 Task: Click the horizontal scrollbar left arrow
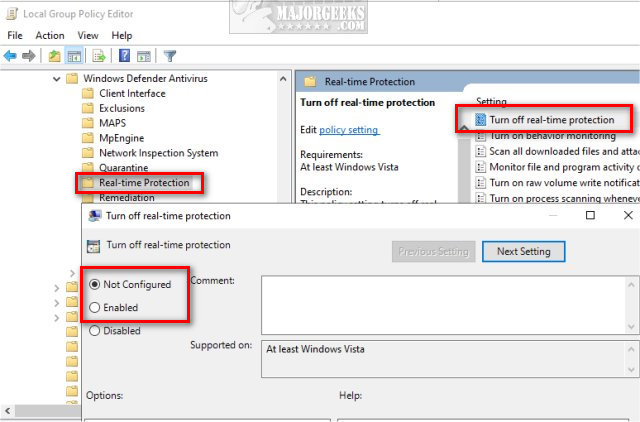(8, 411)
